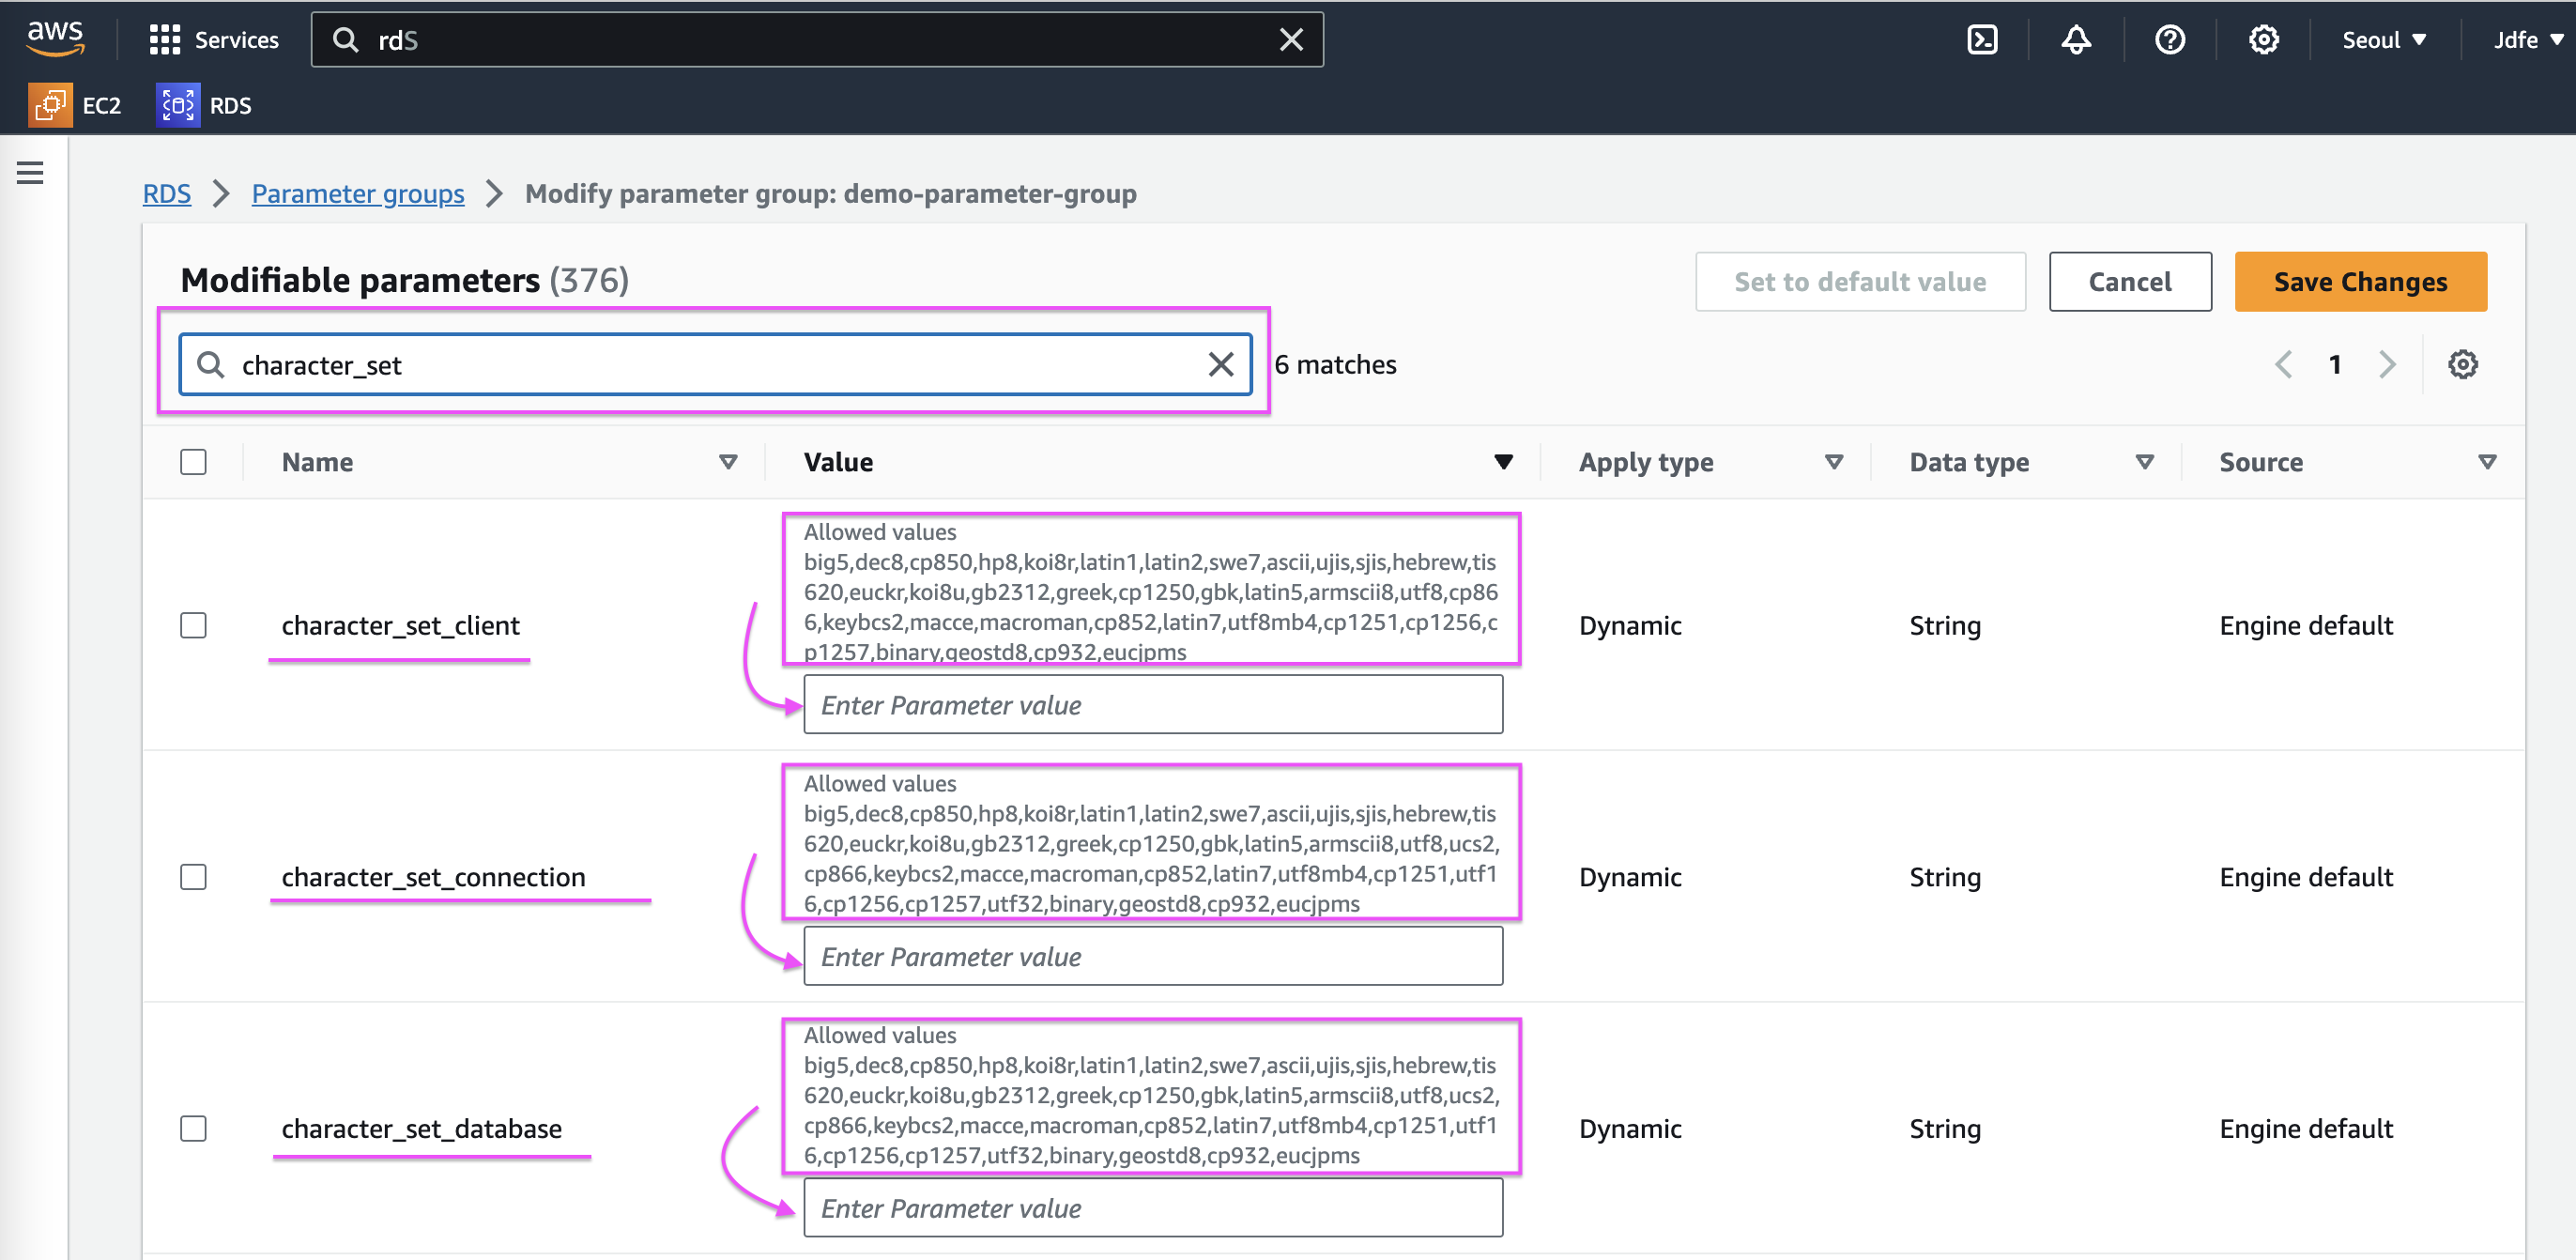This screenshot has height=1260, width=2576.
Task: Go to Parameter groups breadcrumb link
Action: 357,193
